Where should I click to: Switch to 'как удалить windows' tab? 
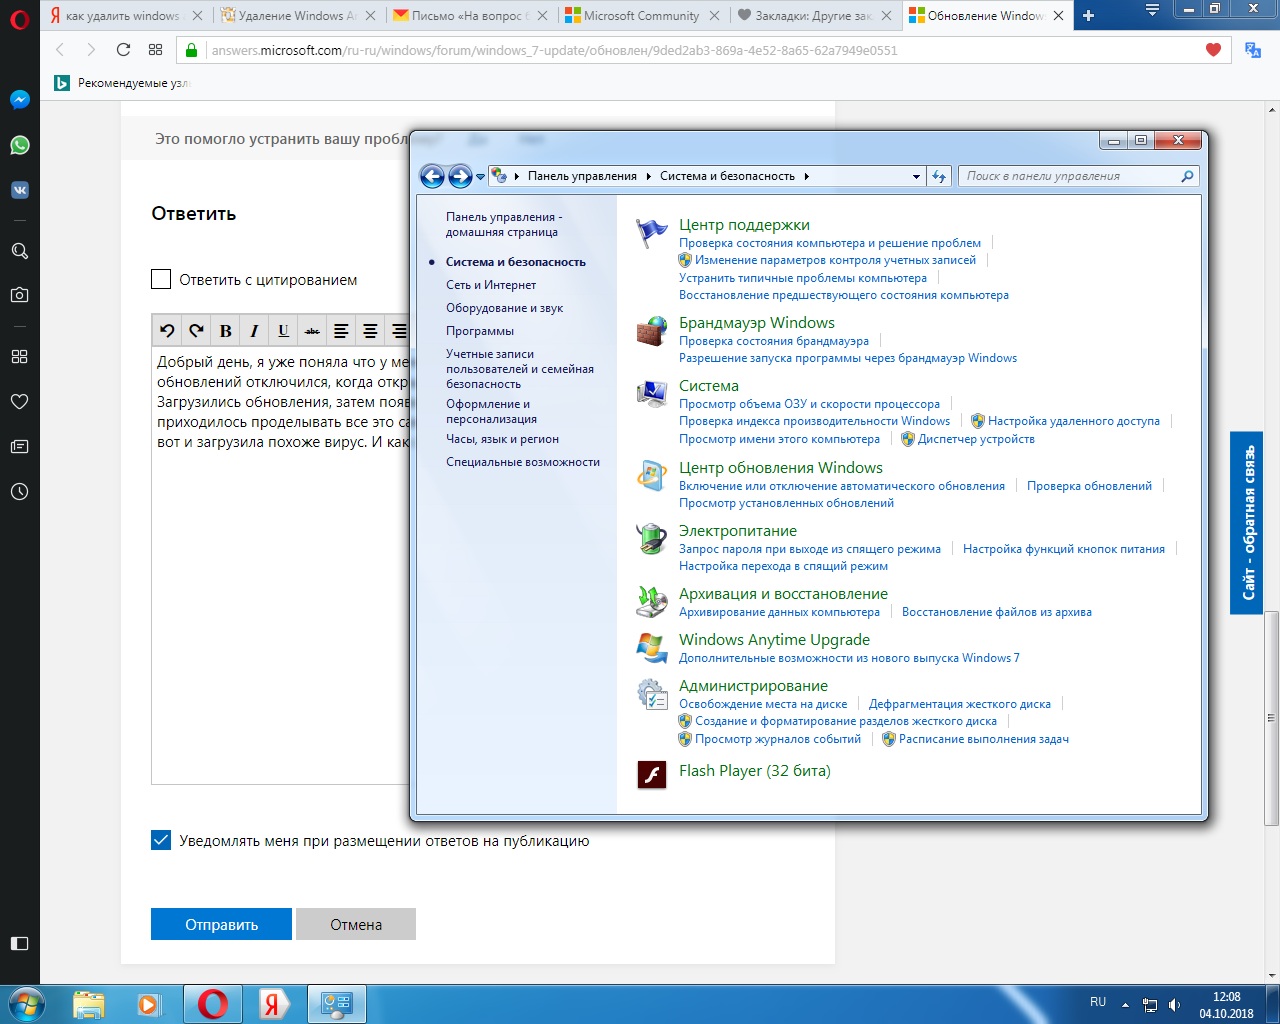125,15
